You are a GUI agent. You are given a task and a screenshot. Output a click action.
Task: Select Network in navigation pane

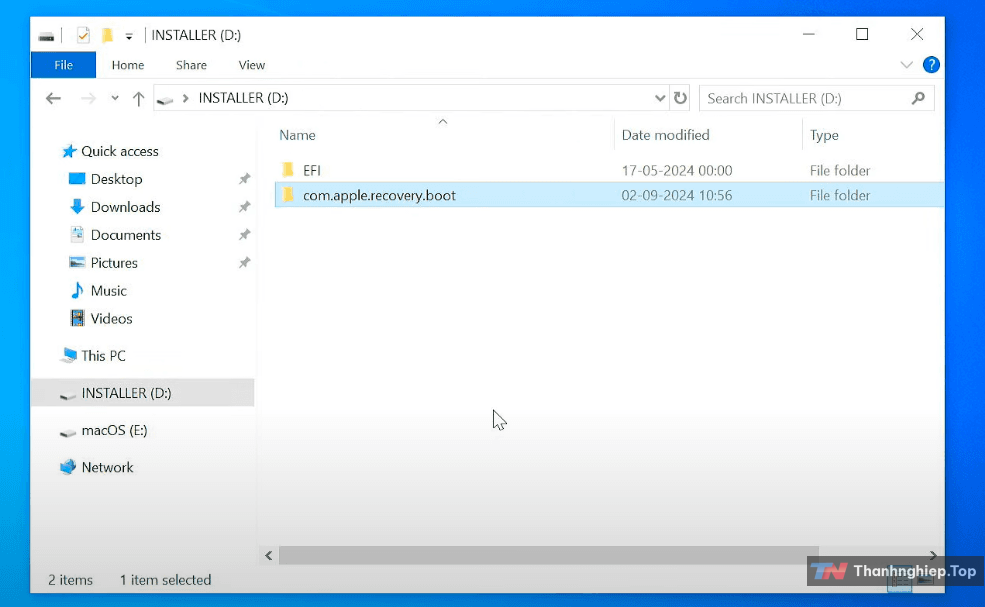coord(107,468)
